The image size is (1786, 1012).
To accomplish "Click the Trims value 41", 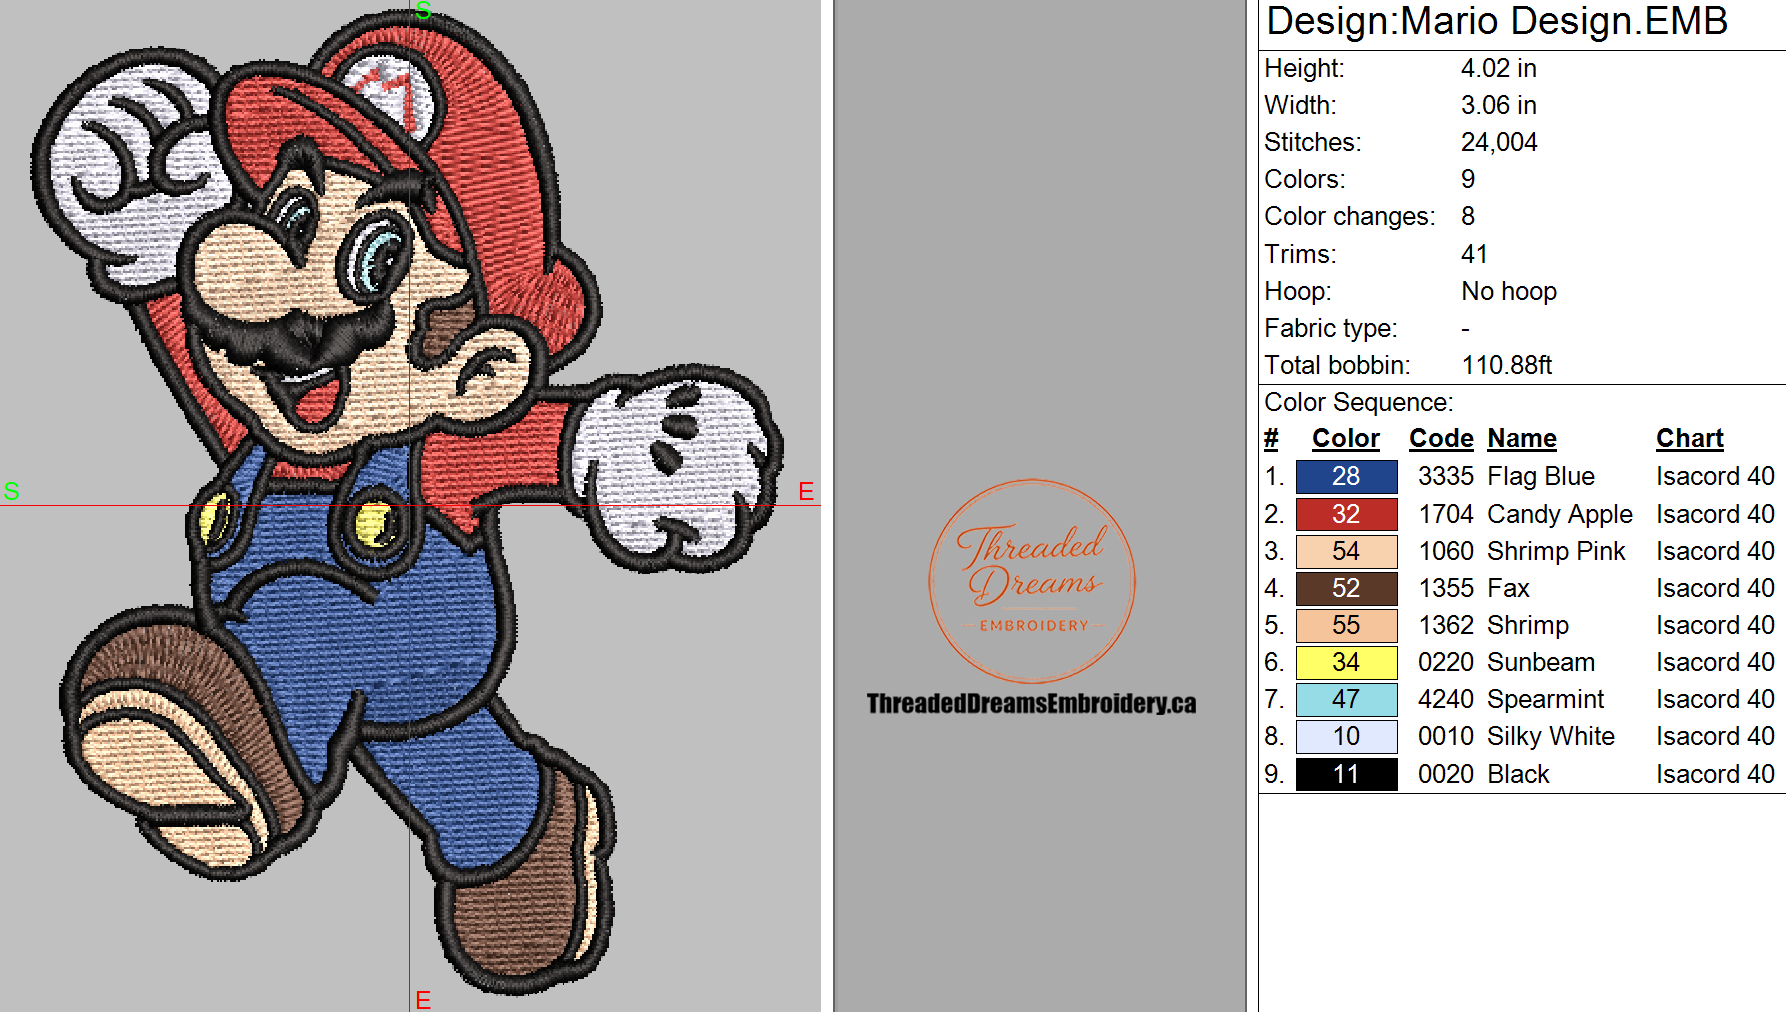I will 1474,254.
